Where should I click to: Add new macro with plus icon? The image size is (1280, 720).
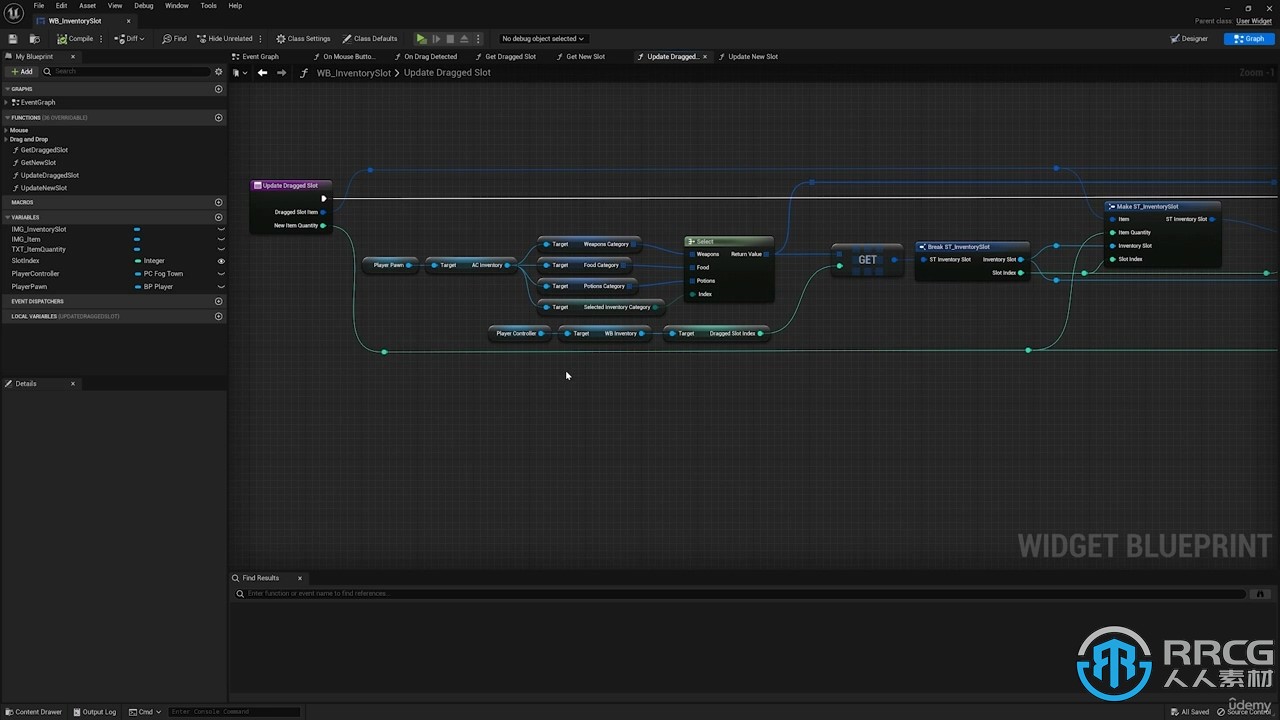(219, 202)
